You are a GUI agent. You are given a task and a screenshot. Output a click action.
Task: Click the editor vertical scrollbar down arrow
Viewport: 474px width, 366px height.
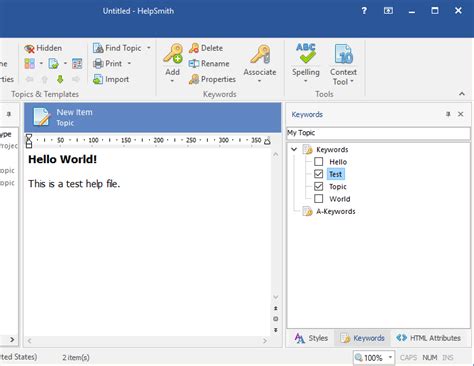click(276, 297)
